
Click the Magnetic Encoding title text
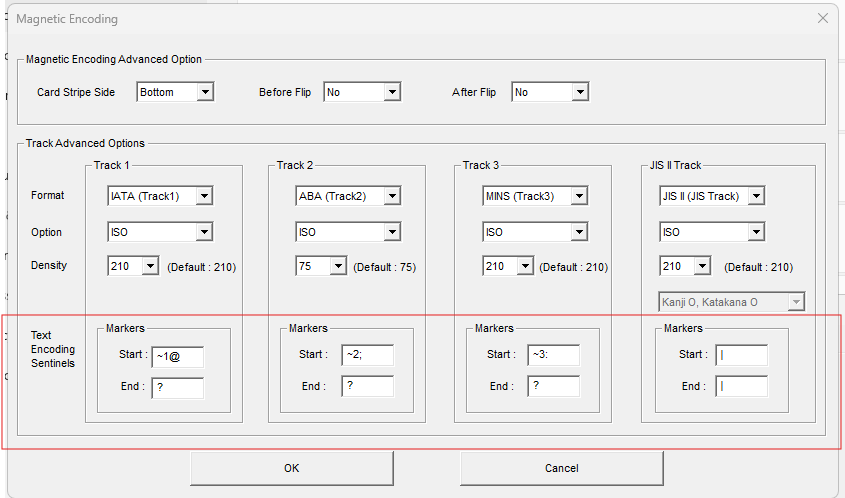(x=67, y=19)
